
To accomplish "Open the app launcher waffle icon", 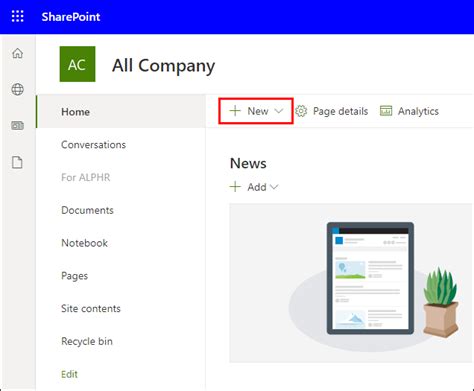I will (17, 16).
